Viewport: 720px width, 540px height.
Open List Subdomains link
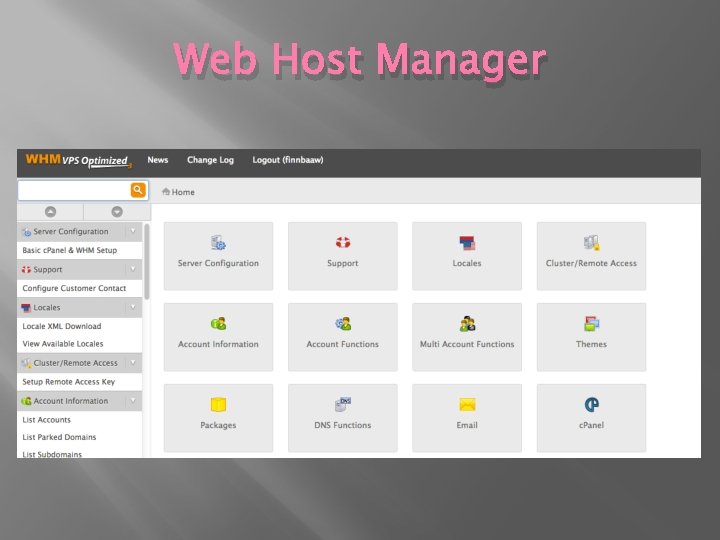click(52, 454)
